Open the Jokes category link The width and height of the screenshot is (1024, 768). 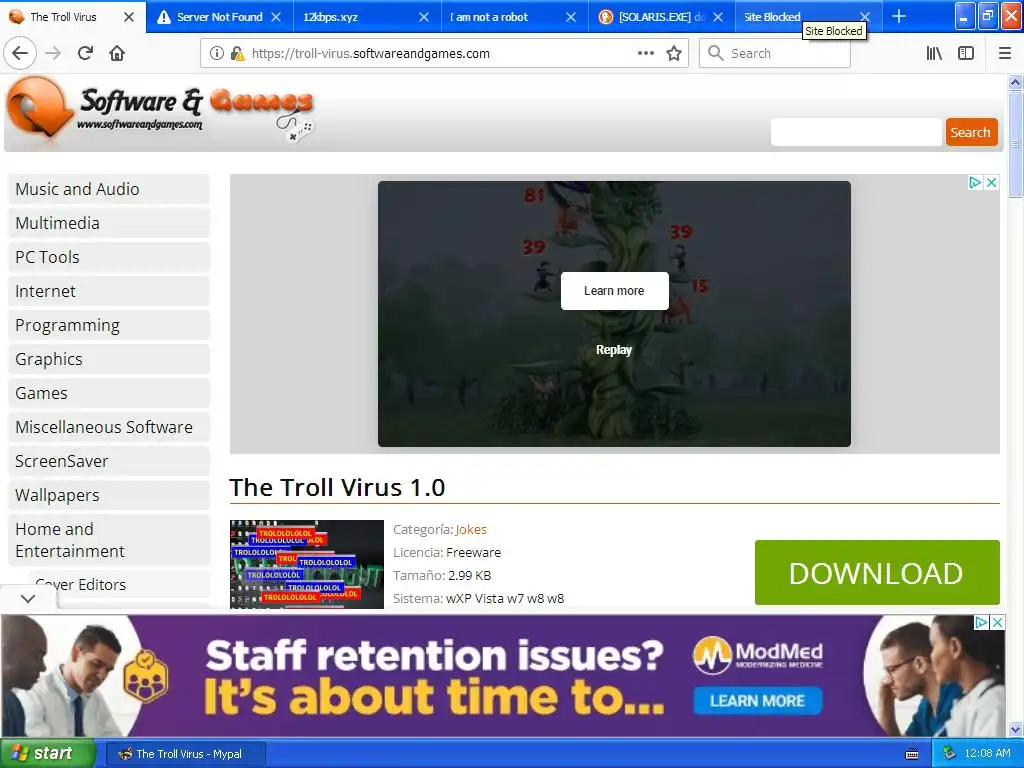(x=471, y=530)
